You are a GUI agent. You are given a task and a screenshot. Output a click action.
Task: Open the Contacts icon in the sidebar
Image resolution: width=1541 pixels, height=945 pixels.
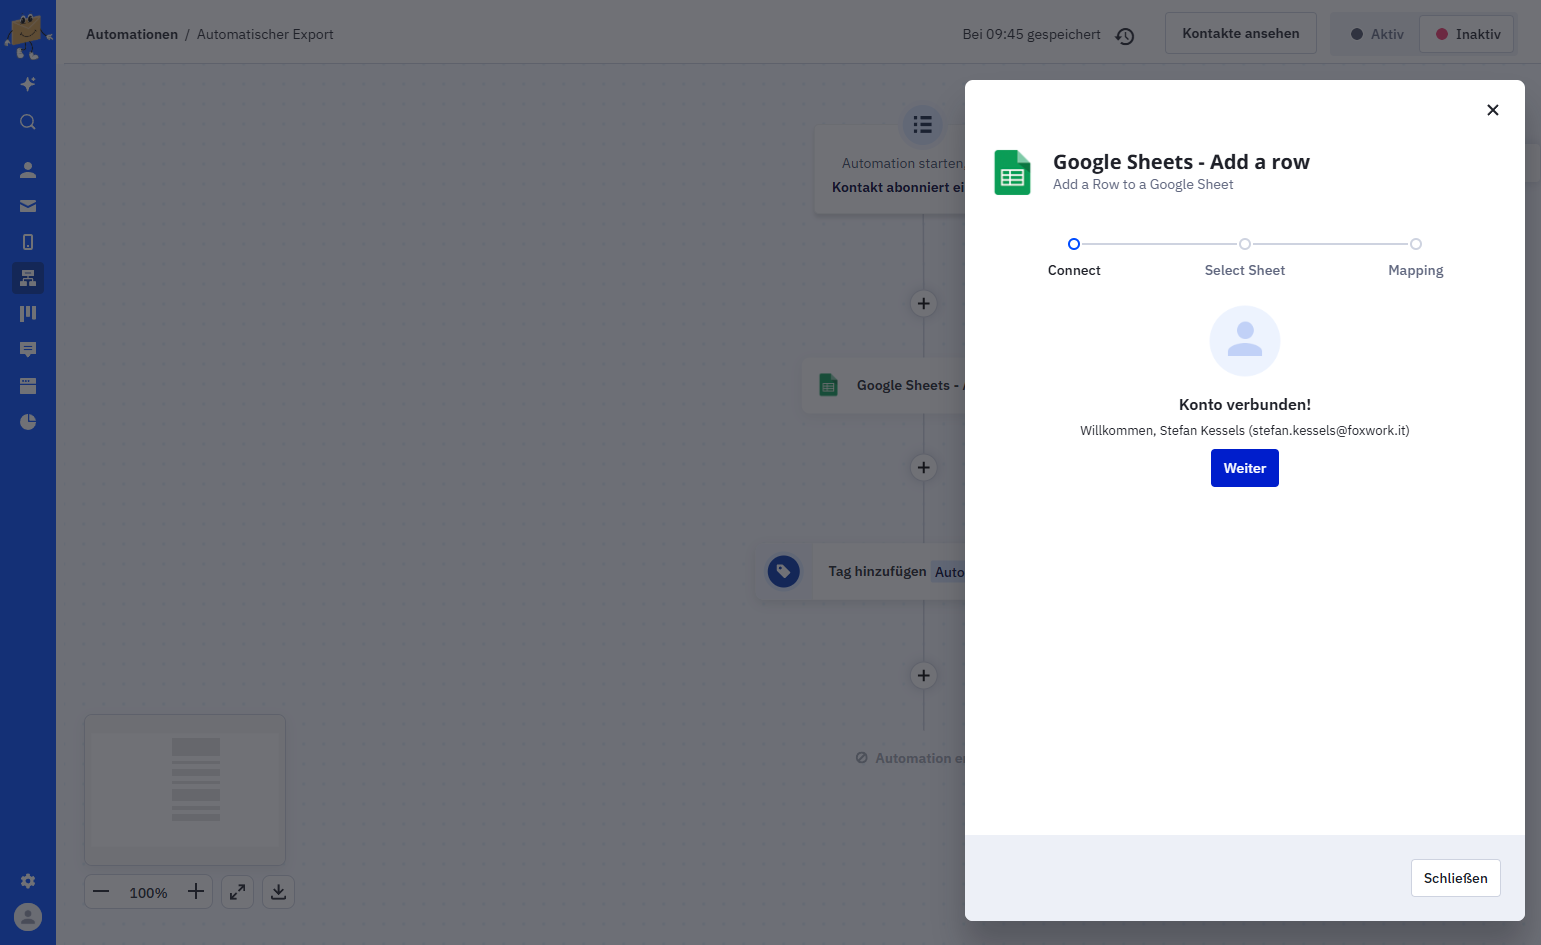[28, 170]
